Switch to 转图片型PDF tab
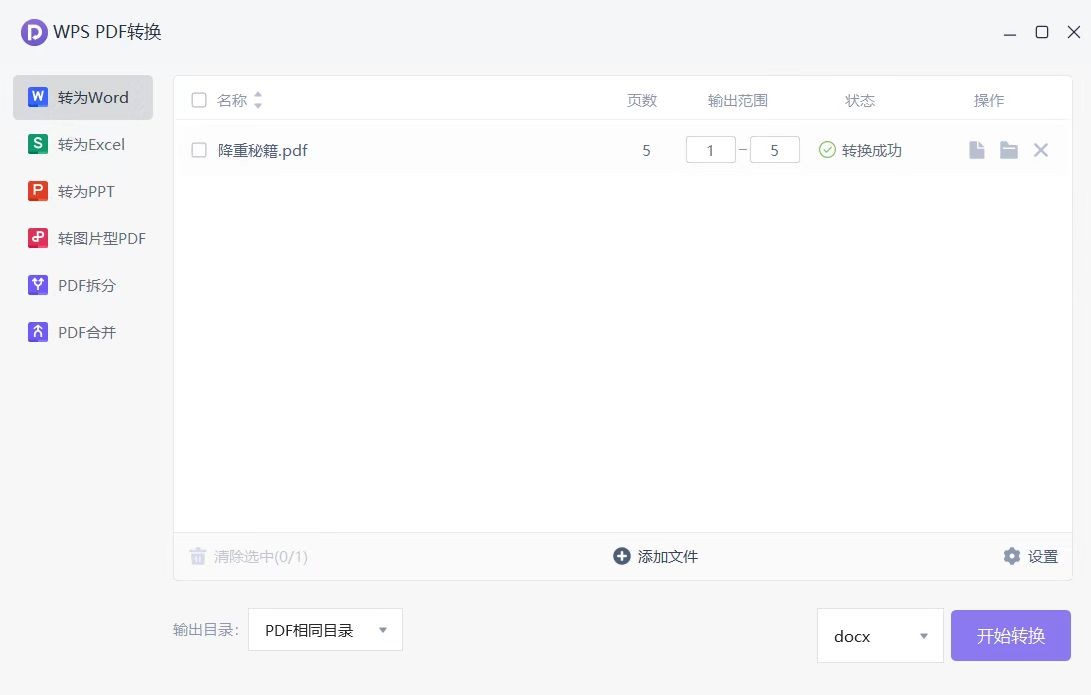The image size is (1091, 695). (x=83, y=239)
